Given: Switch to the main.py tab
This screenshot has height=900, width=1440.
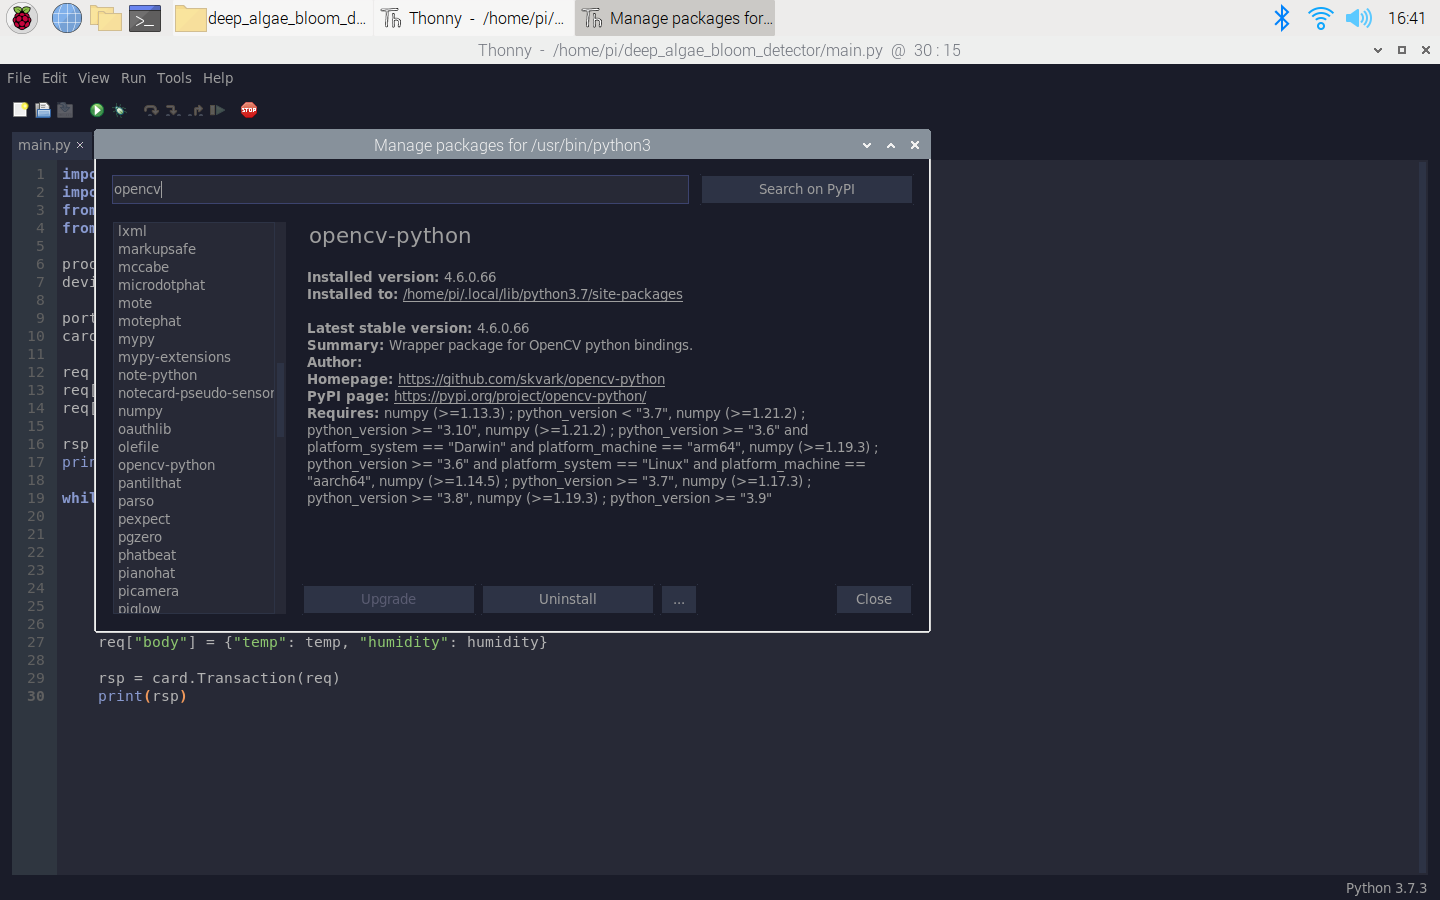Looking at the screenshot, I should pyautogui.click(x=44, y=144).
